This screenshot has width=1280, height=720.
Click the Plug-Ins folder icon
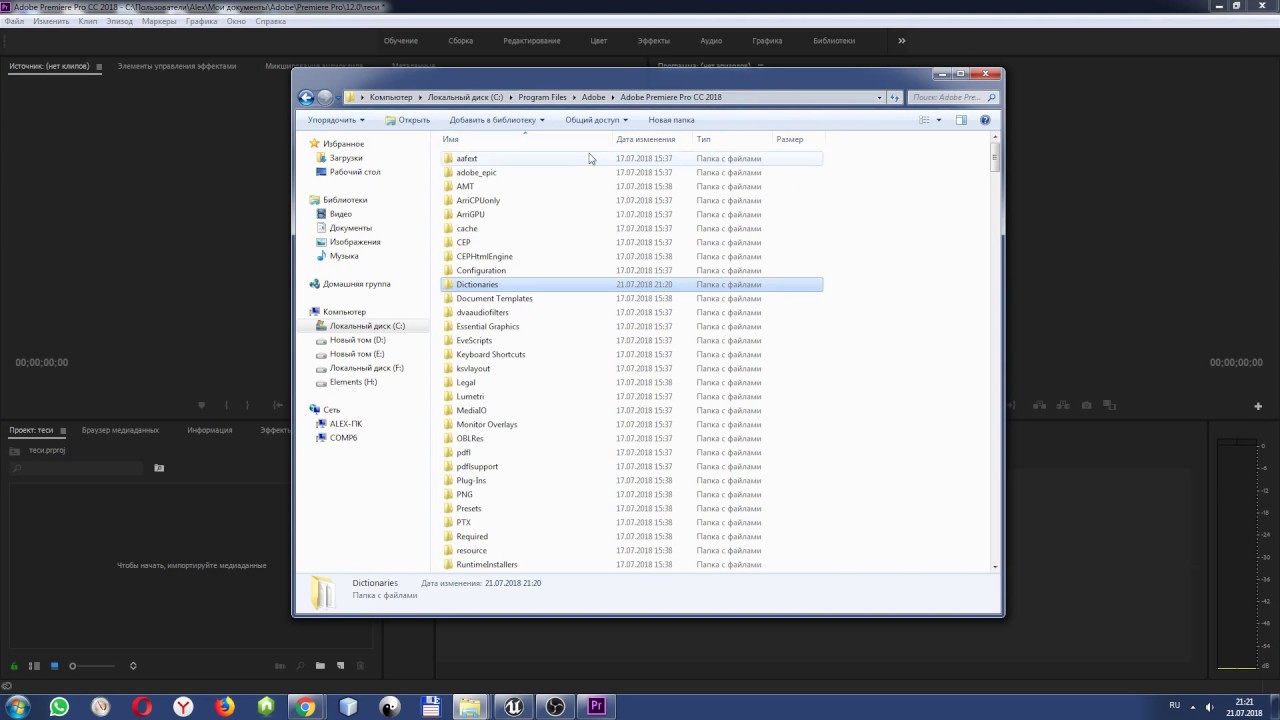click(448, 481)
